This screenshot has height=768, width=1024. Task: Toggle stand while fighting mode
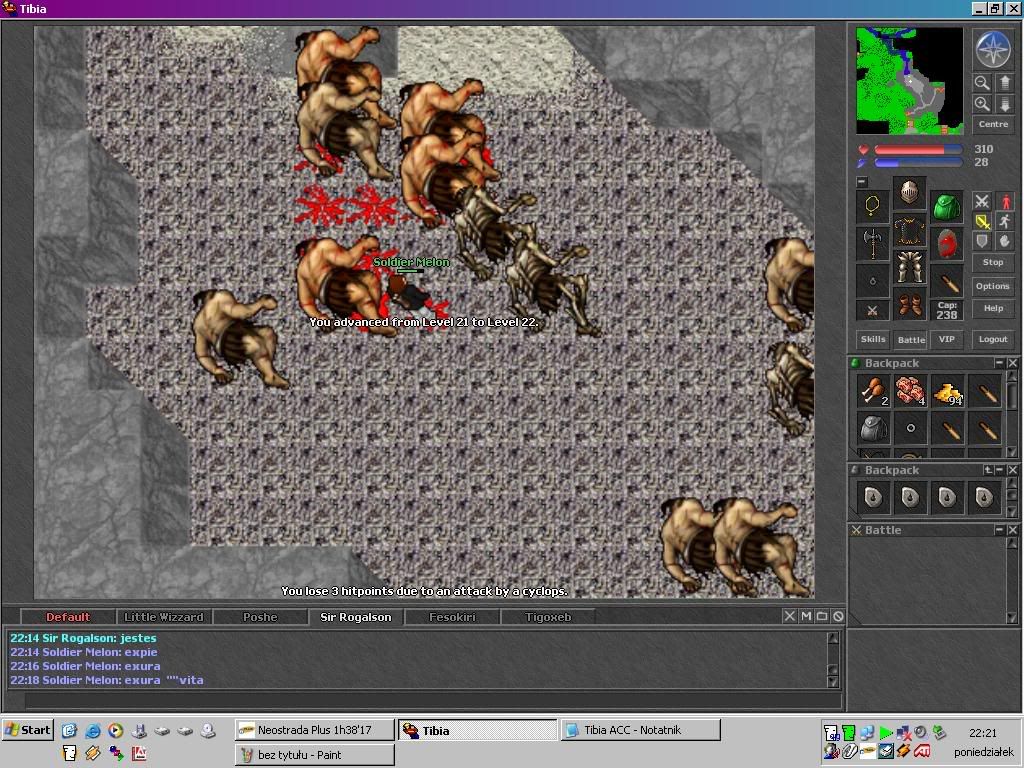1004,201
